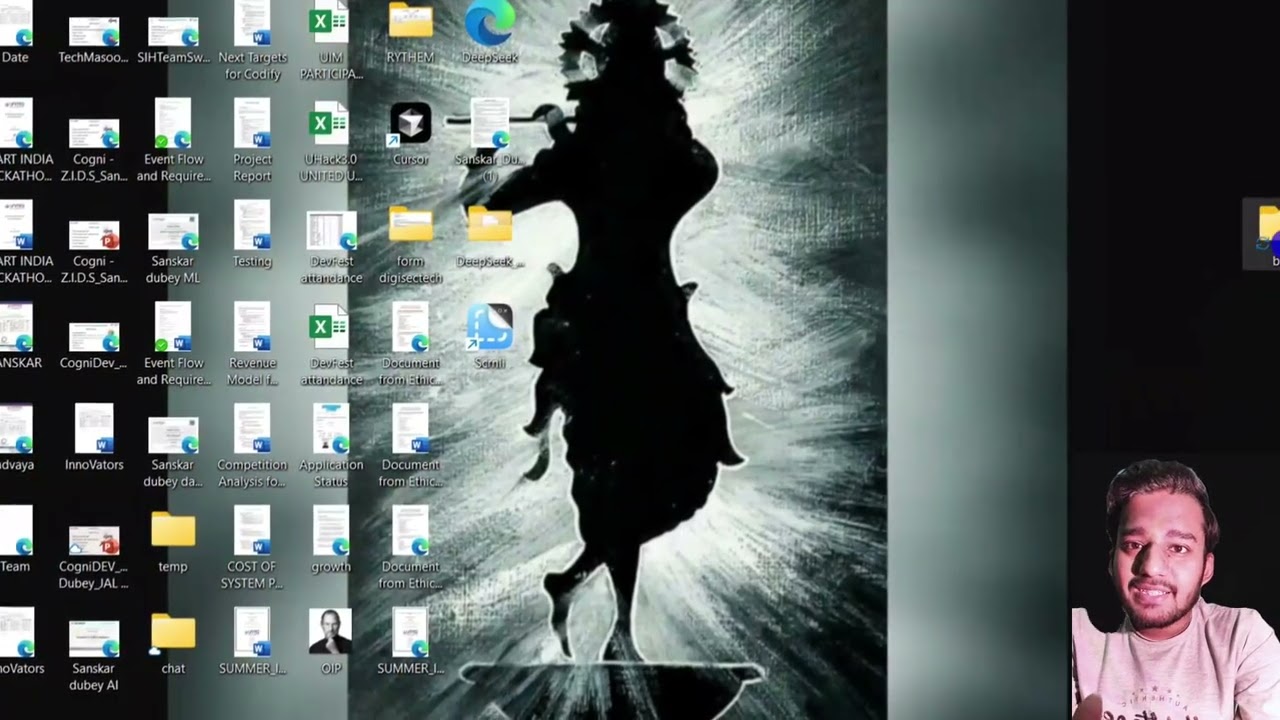Screen dimensions: 1280x720
Task: Open the Testing Word document
Action: (252, 228)
